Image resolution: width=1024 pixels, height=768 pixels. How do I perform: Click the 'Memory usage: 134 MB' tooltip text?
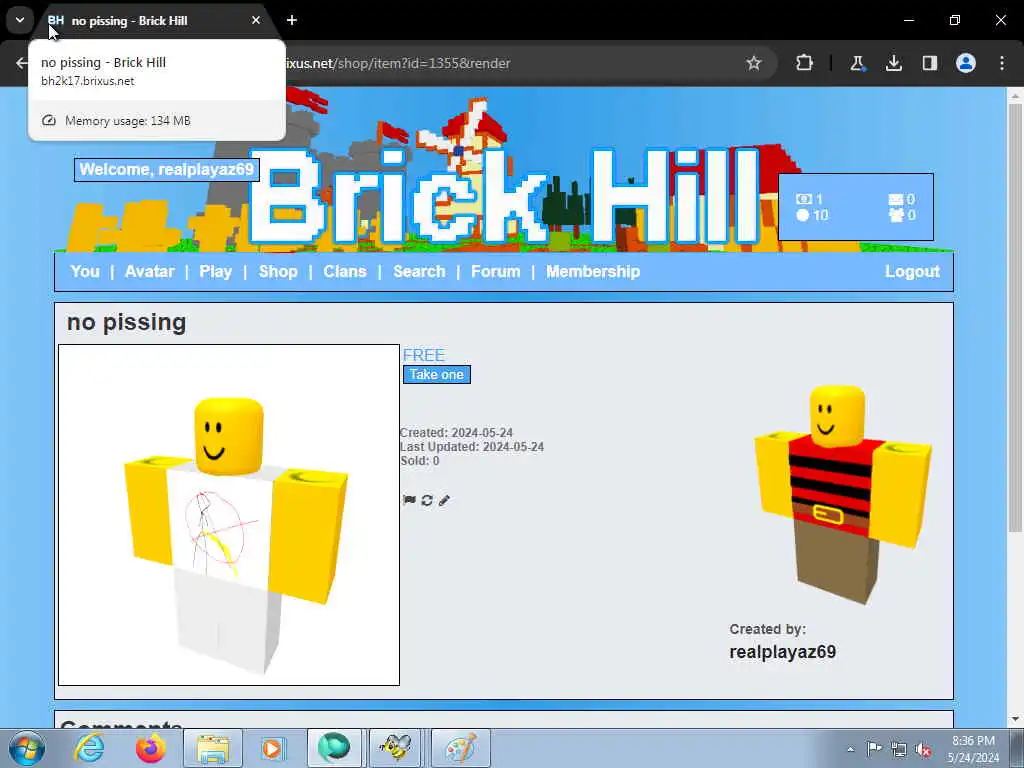[x=128, y=121]
